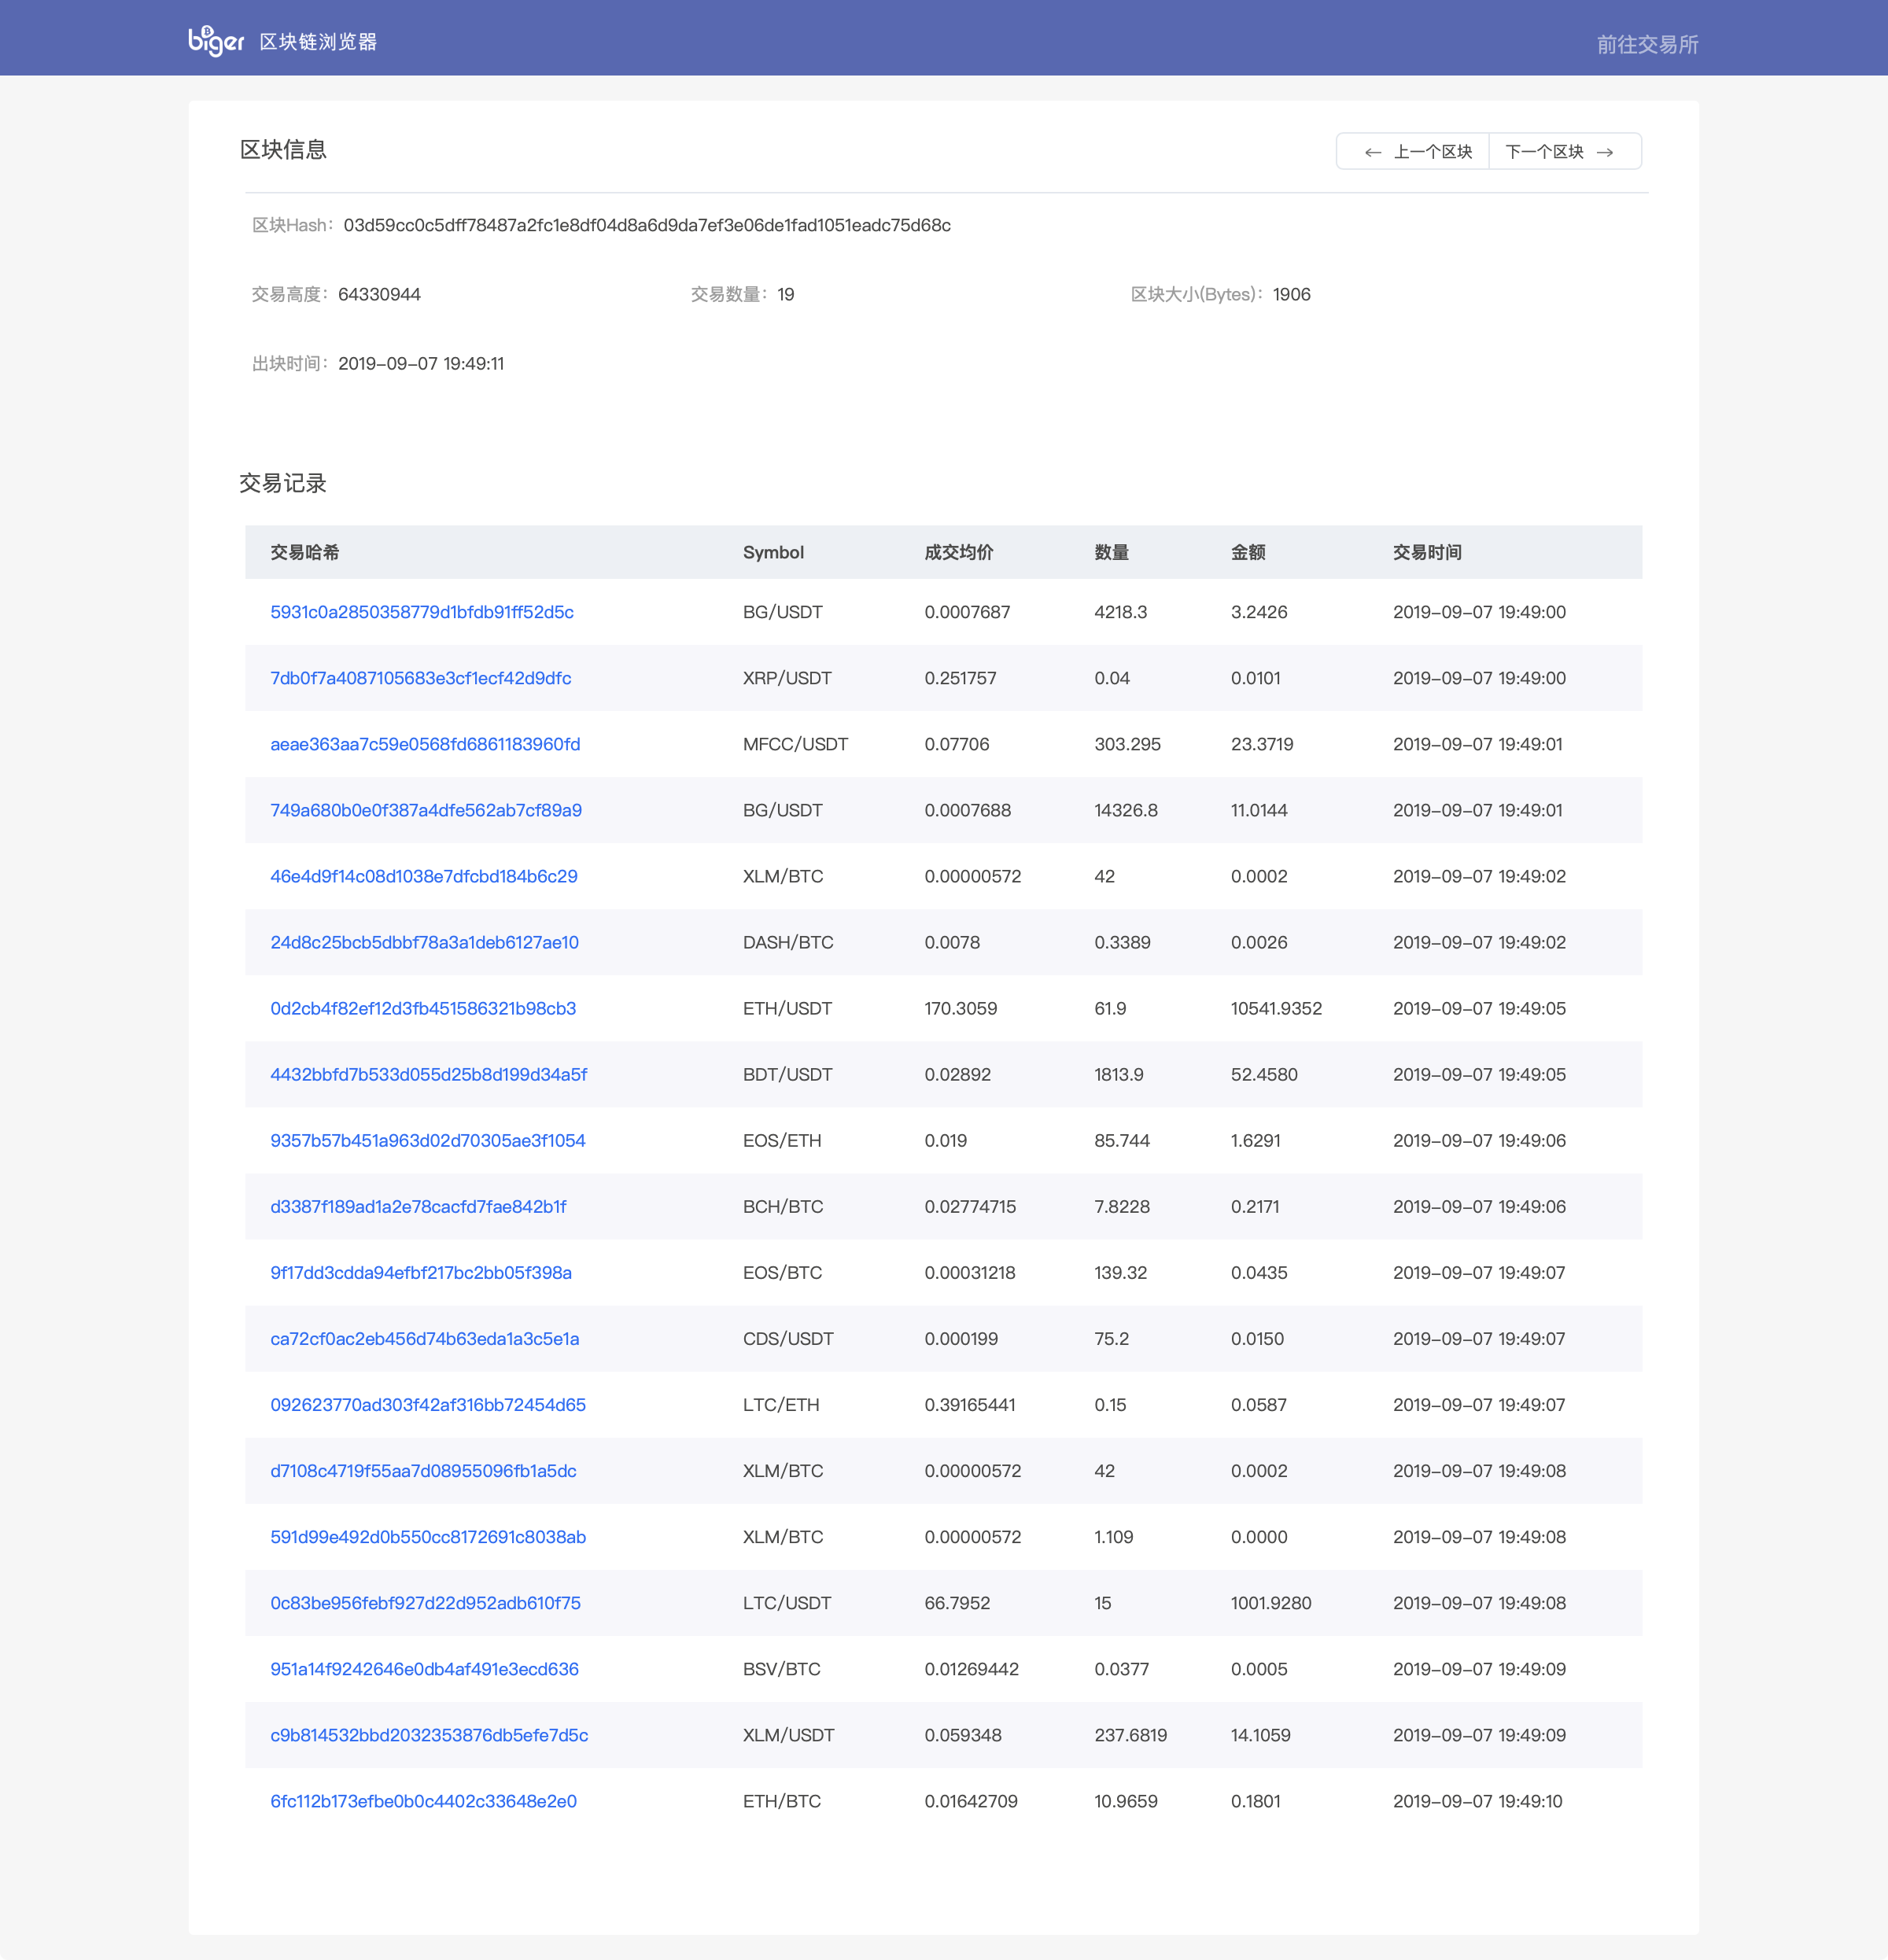Open the last transaction 6fc112b173efbe0b...
This screenshot has width=1888, height=1960.
423,1800
